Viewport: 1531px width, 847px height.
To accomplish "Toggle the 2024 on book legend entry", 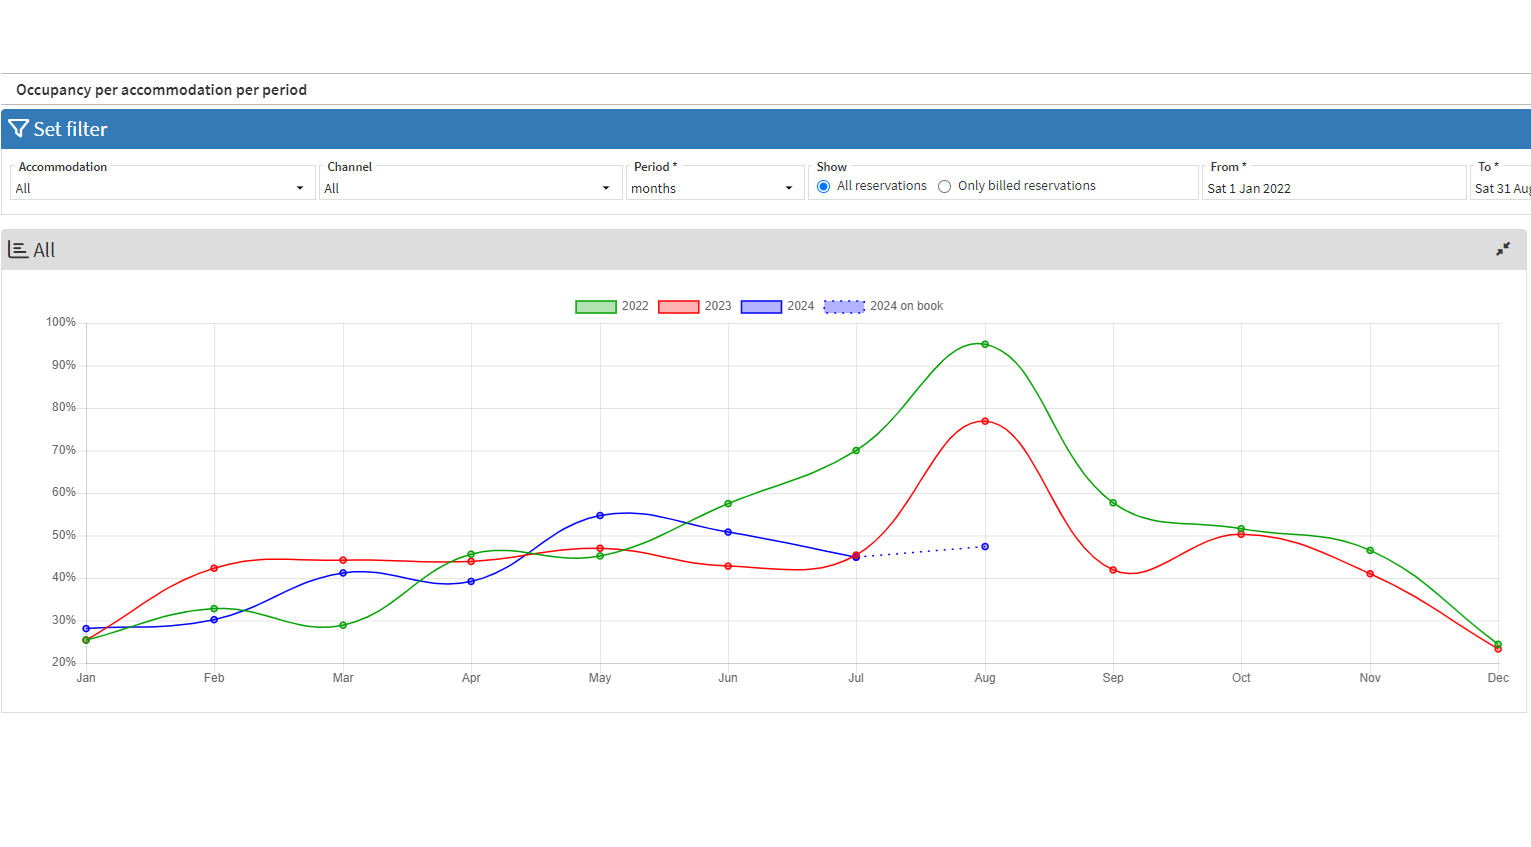I will pos(884,306).
